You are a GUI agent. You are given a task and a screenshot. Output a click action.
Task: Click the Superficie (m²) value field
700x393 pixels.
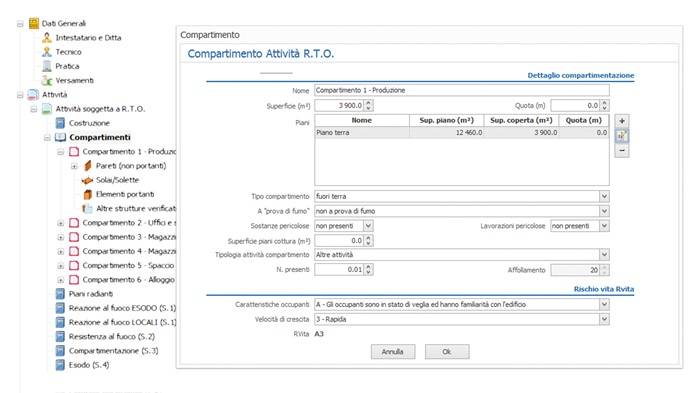(x=339, y=105)
